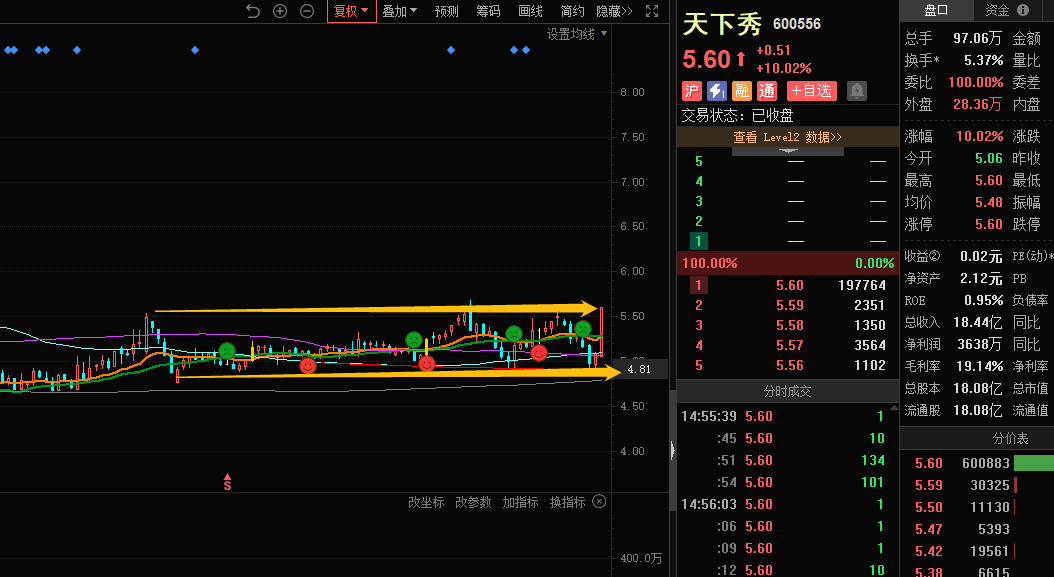
Task: Add stock via +自选 button
Action: point(812,91)
